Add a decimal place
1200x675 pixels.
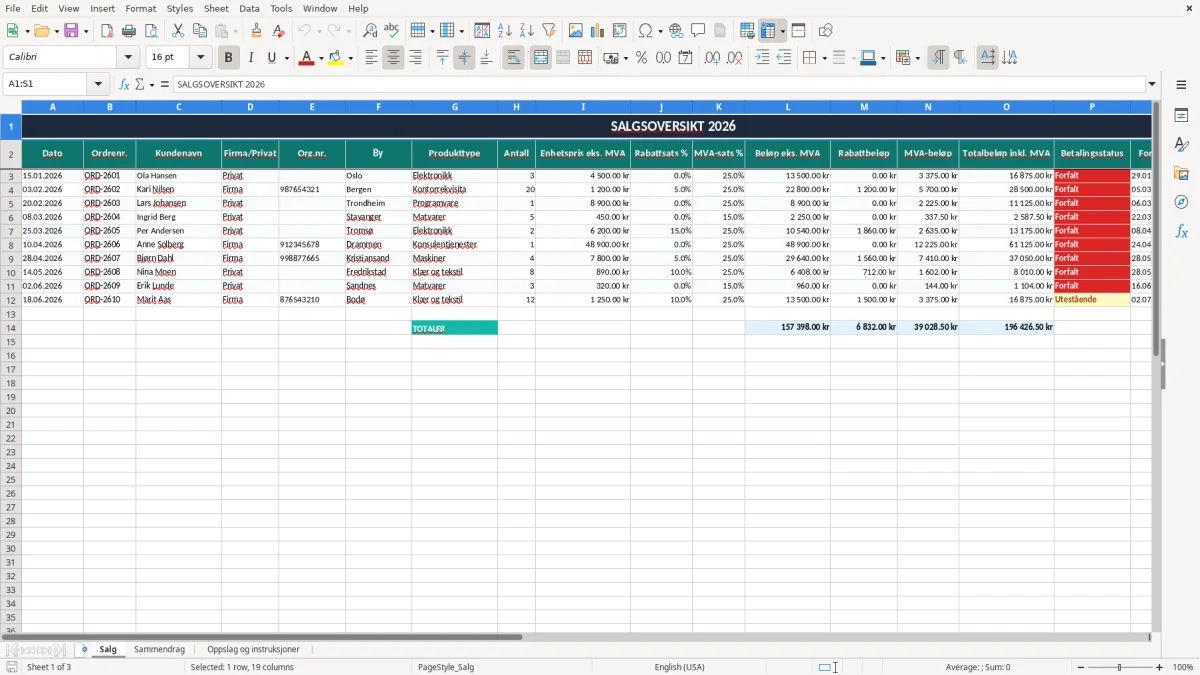(x=712, y=58)
